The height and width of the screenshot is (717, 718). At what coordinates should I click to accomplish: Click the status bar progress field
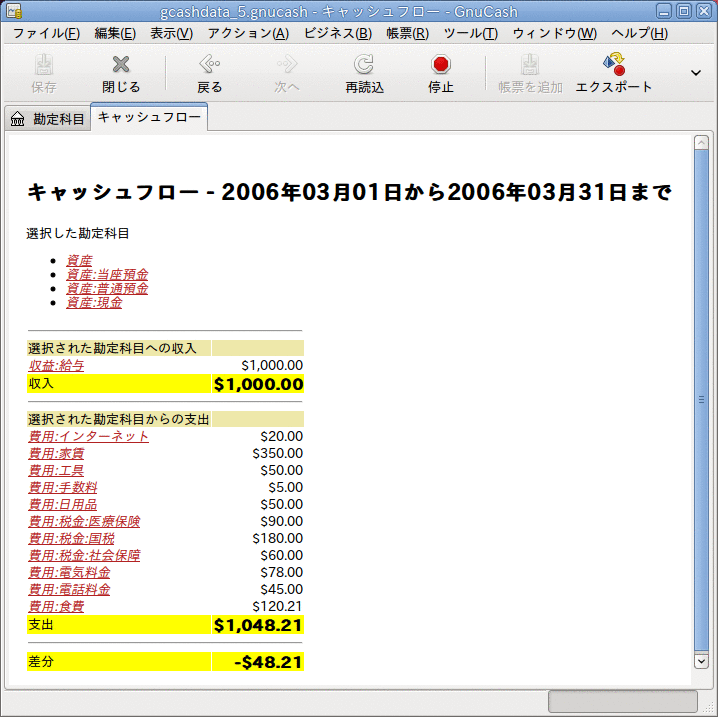coord(623,701)
